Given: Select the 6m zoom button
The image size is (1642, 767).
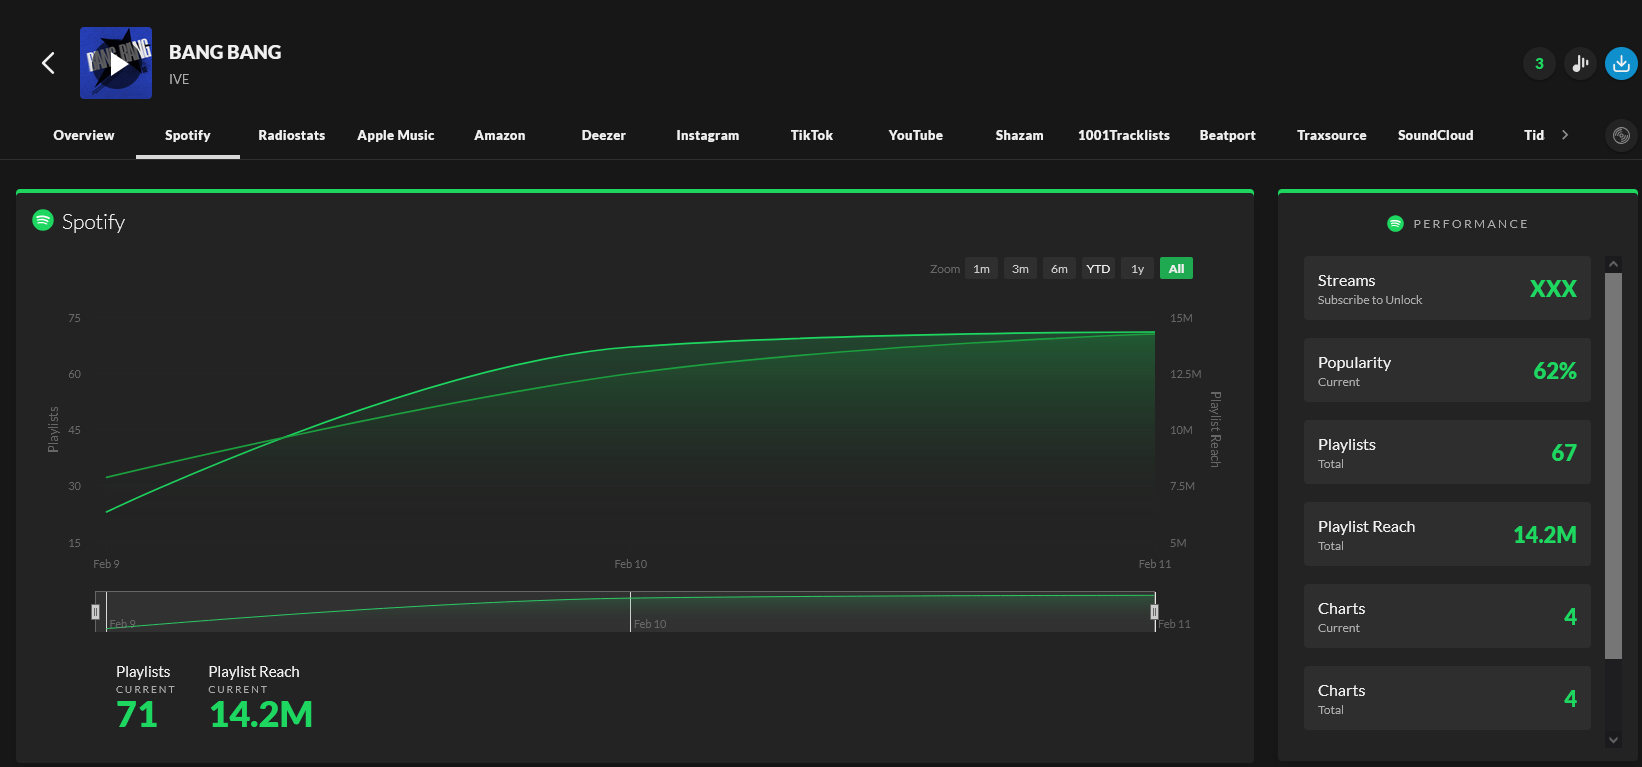Looking at the screenshot, I should pyautogui.click(x=1059, y=268).
